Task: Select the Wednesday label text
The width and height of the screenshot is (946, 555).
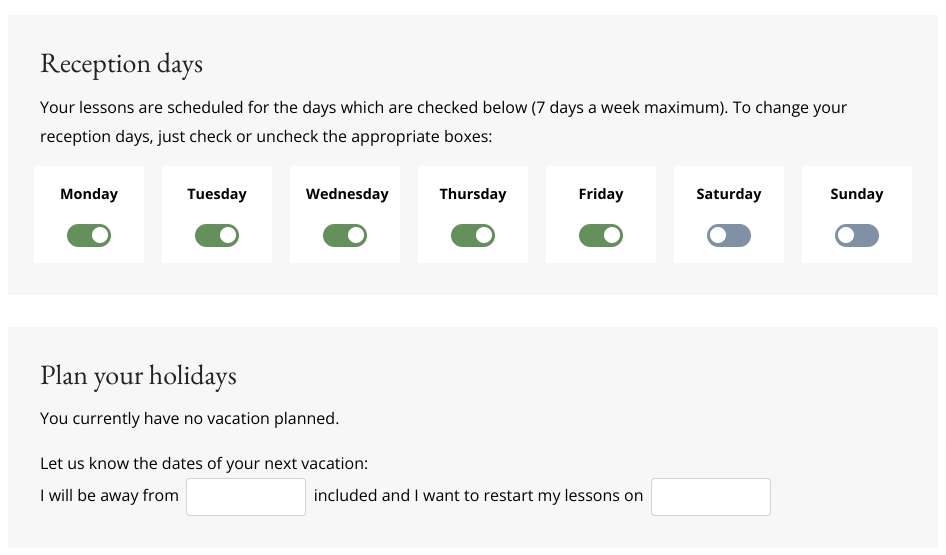Action: 347,194
